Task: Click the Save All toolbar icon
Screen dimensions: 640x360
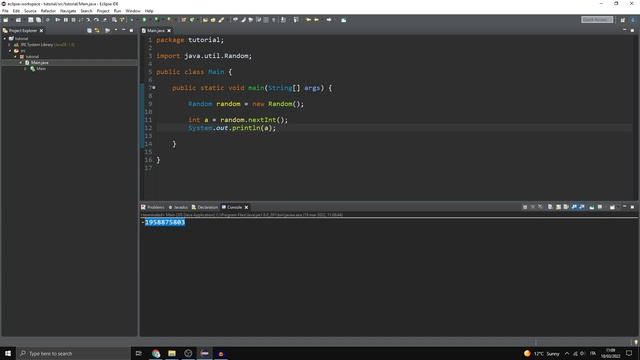Action: pos(38,20)
